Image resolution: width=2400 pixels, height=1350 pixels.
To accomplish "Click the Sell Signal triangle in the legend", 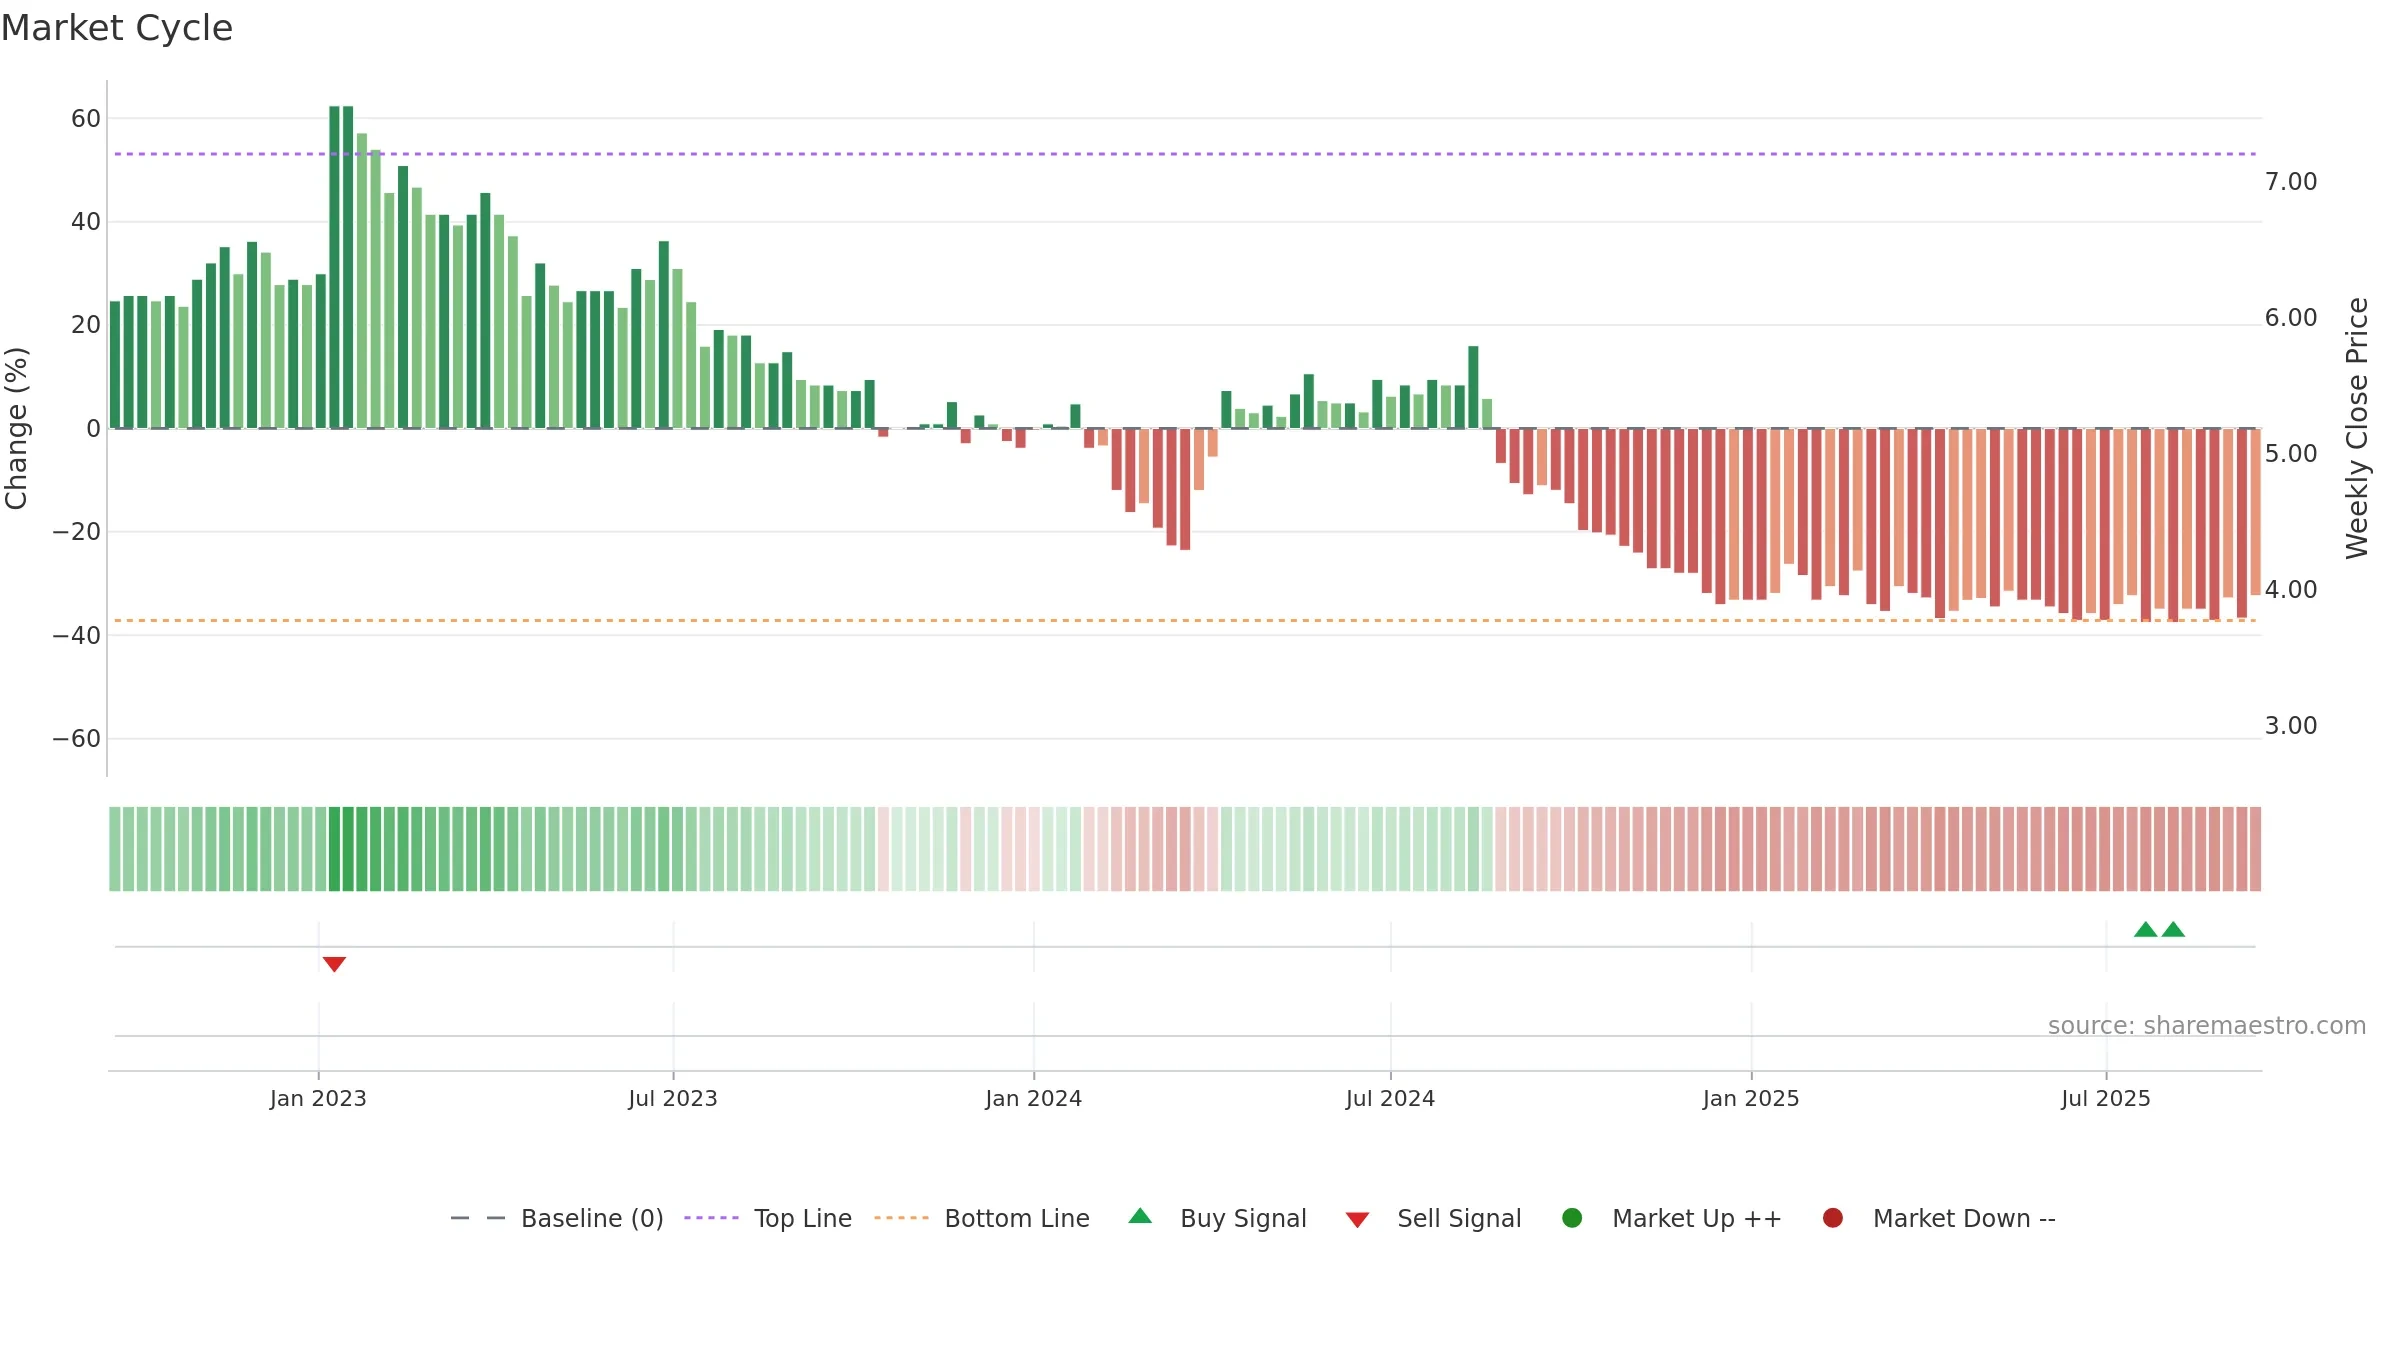I will pos(1357,1220).
